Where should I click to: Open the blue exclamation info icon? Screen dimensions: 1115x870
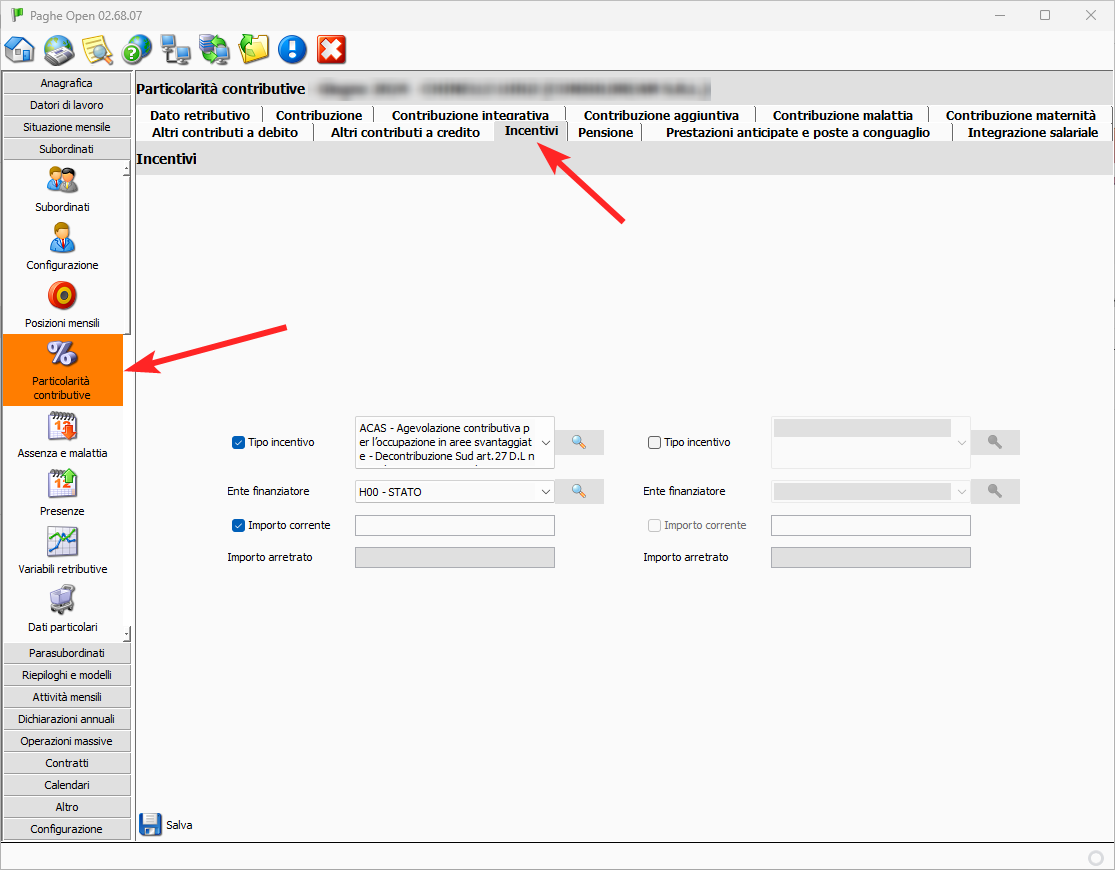point(292,49)
